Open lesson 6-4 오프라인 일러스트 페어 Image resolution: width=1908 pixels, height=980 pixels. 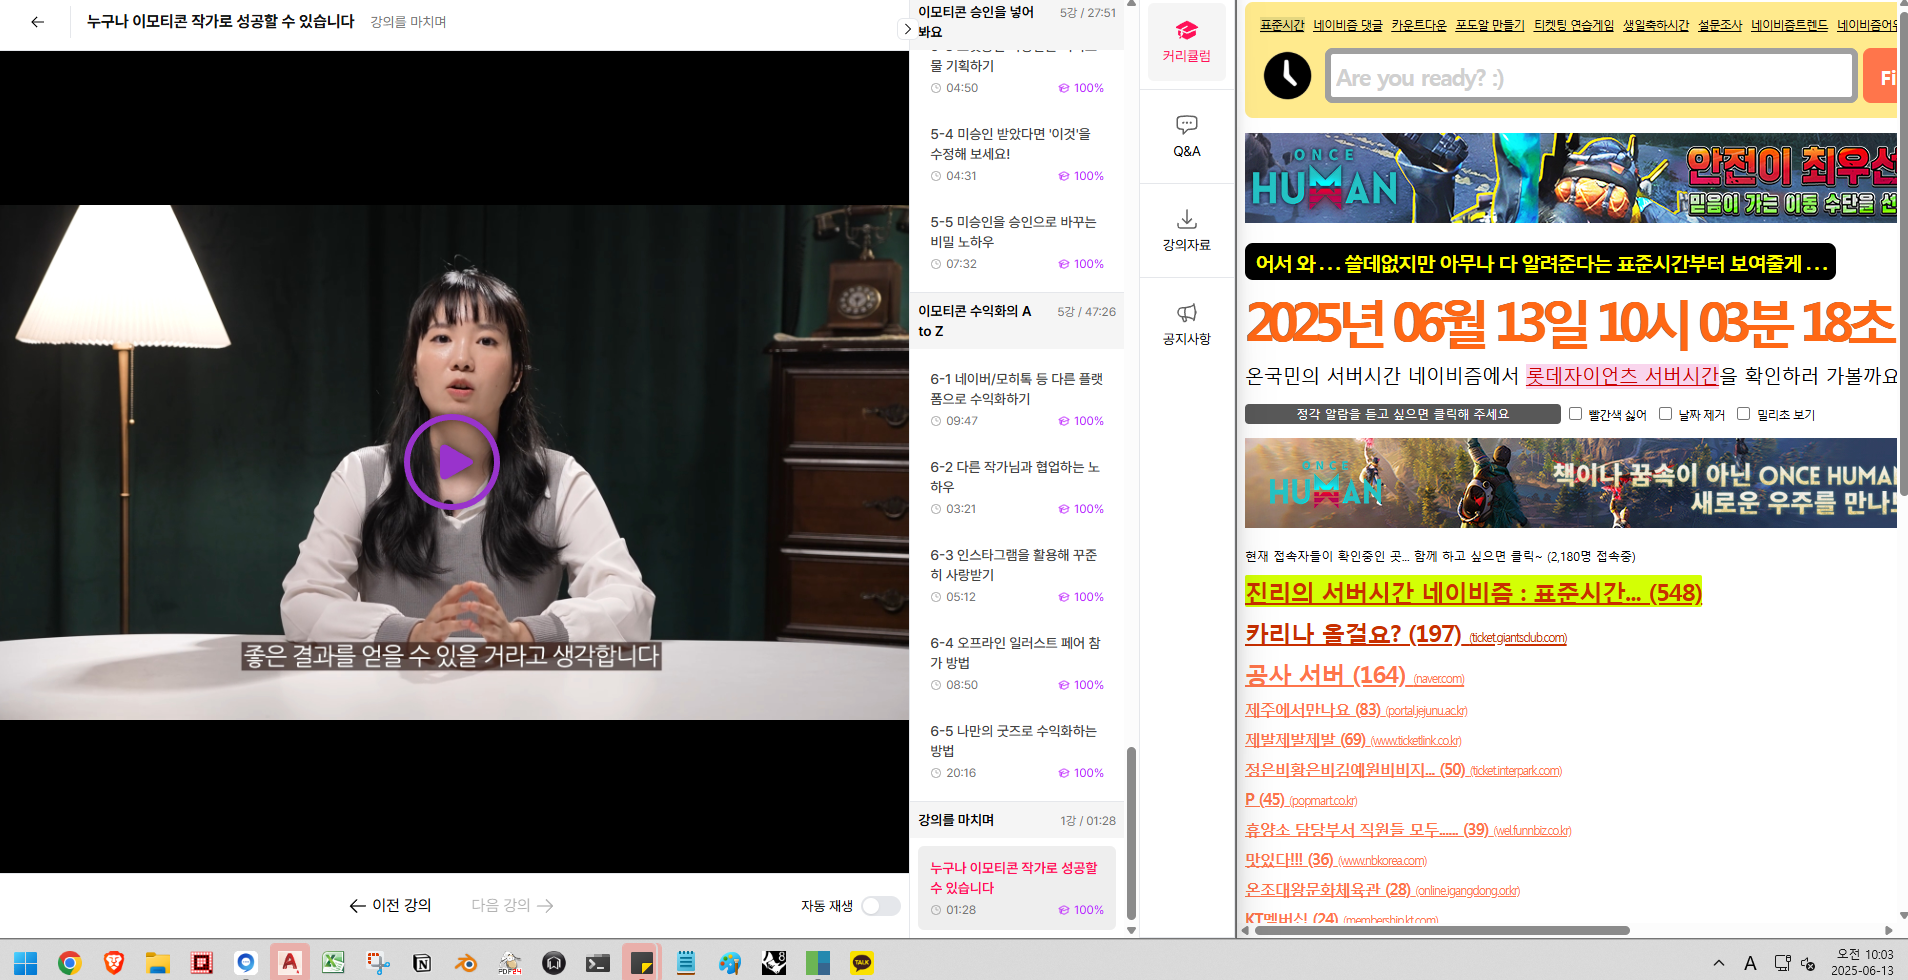[1017, 663]
